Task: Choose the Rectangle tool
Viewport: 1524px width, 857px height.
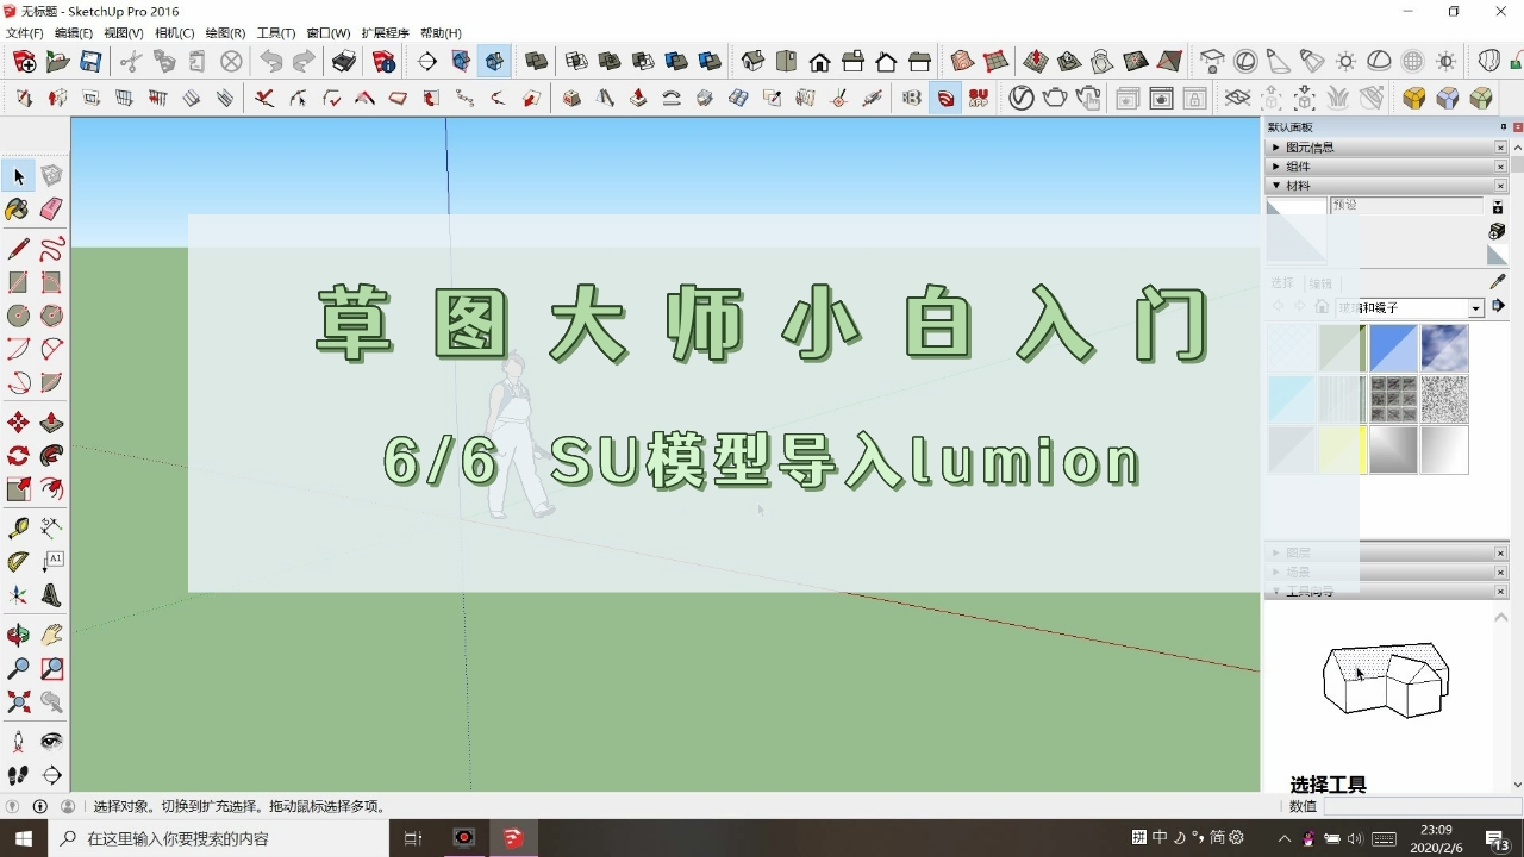Action: 18,282
